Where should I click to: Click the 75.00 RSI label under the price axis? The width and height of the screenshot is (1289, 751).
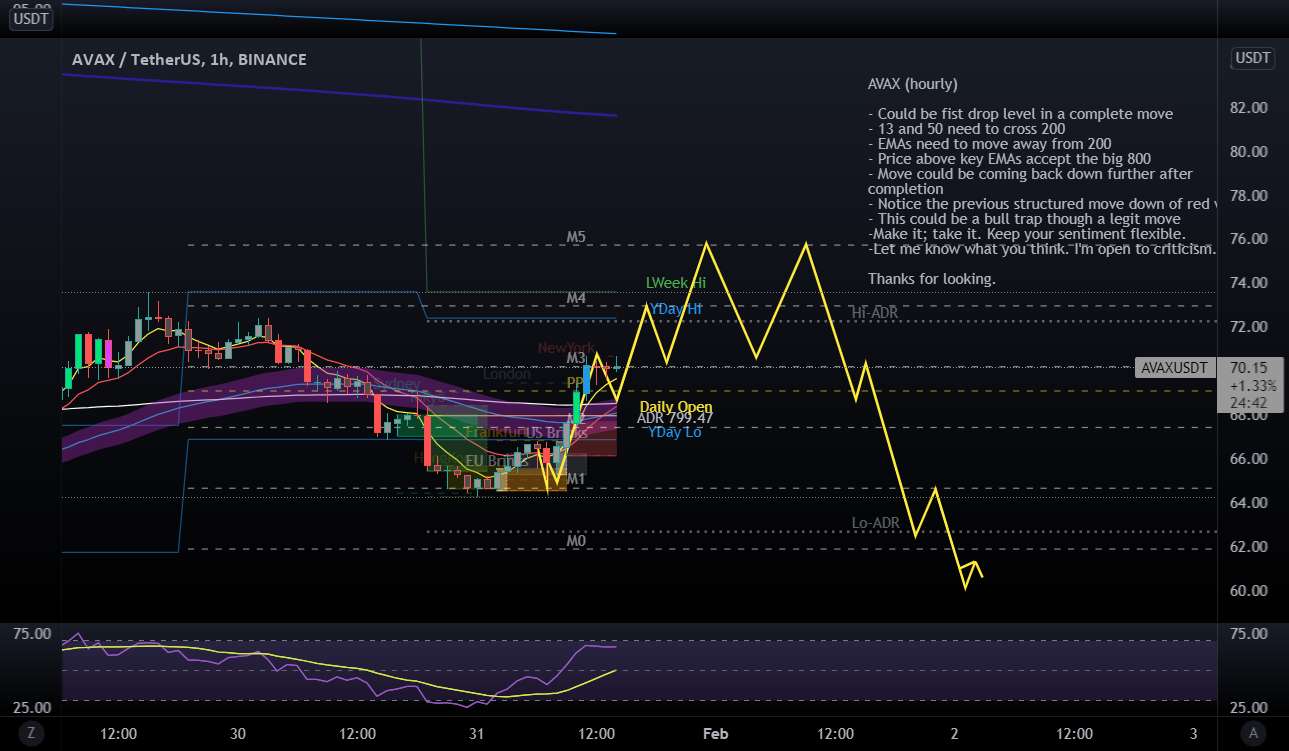pos(1247,634)
